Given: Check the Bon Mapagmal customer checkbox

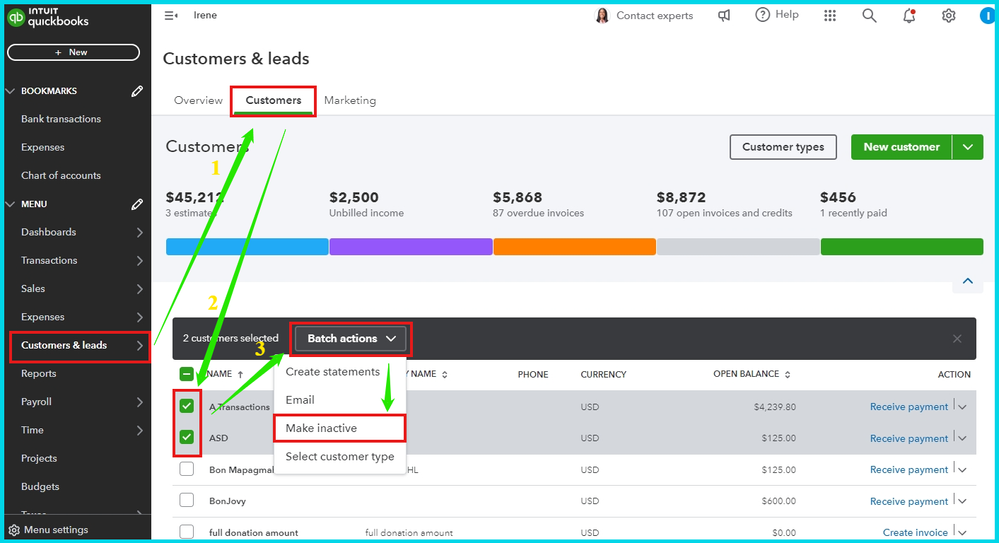Looking at the screenshot, I should point(186,469).
